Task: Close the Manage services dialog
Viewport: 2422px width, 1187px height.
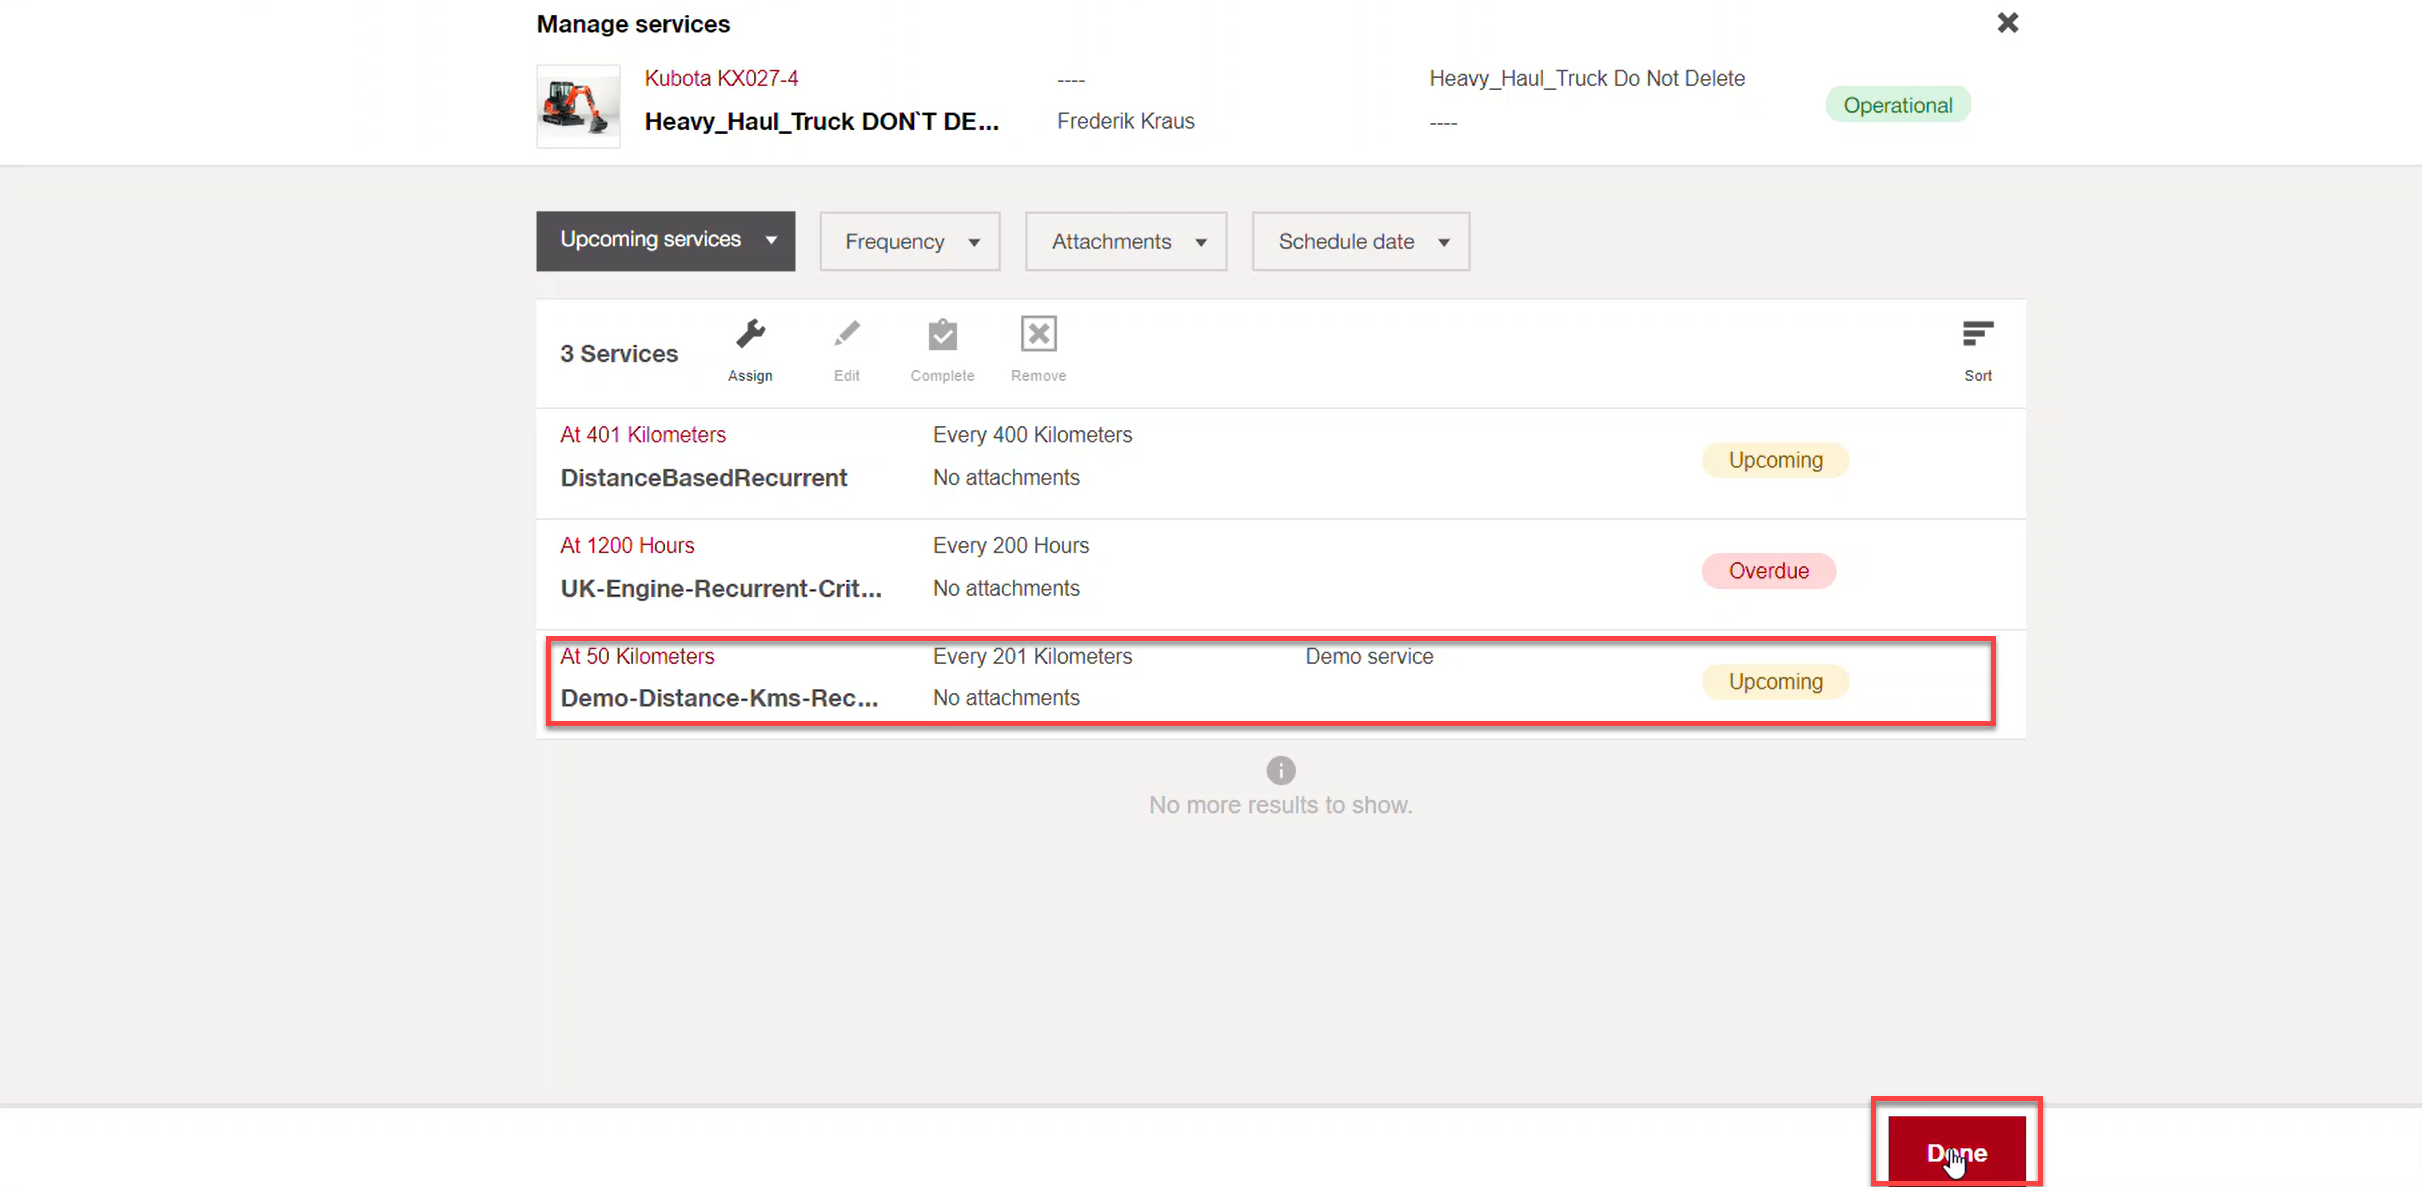Action: tap(2007, 23)
